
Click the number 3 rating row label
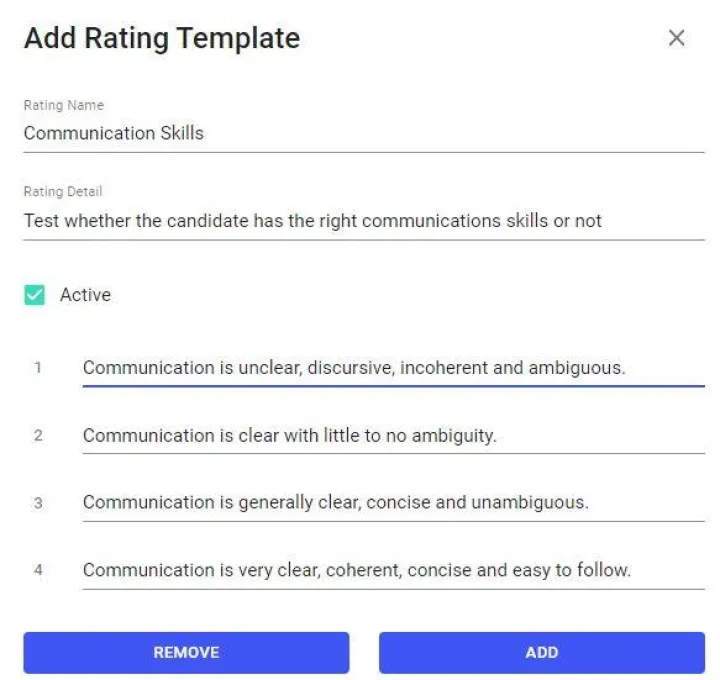click(x=38, y=503)
